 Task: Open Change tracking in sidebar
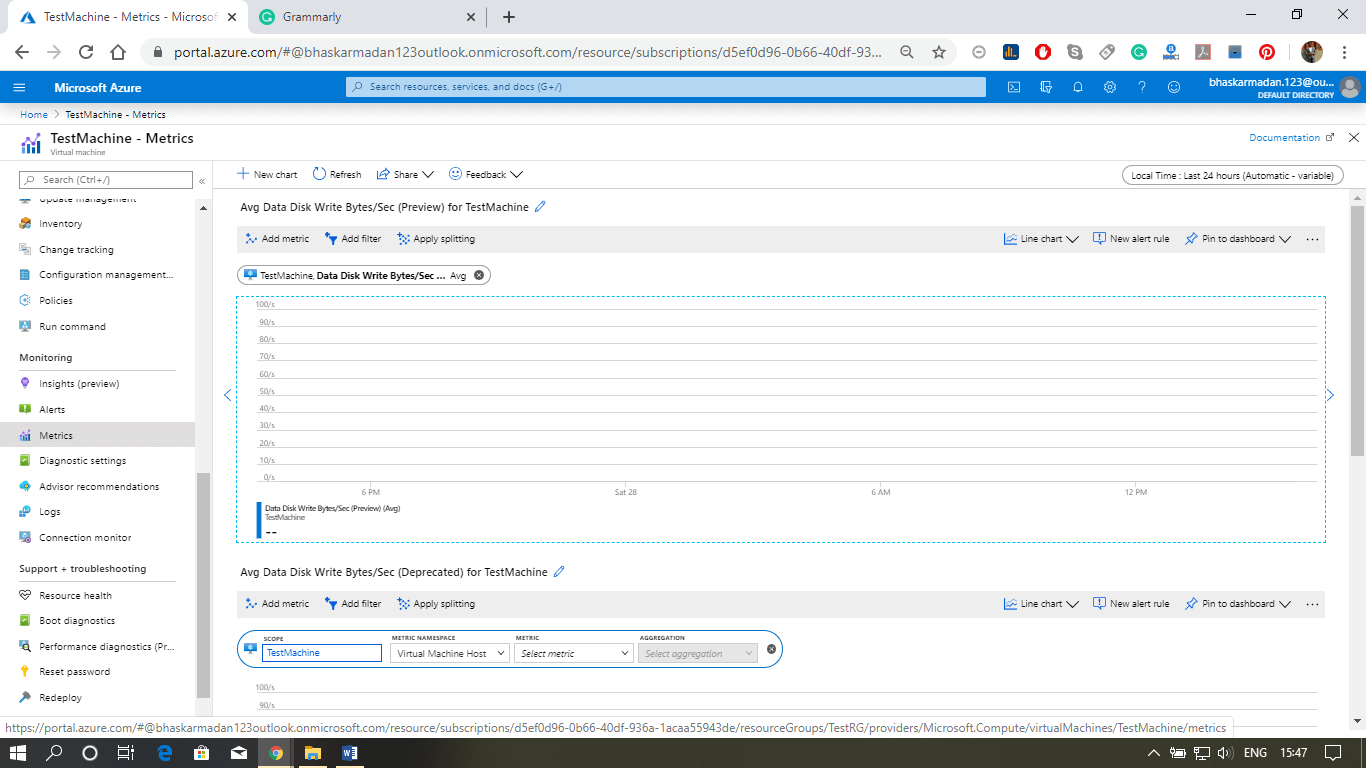click(x=76, y=250)
